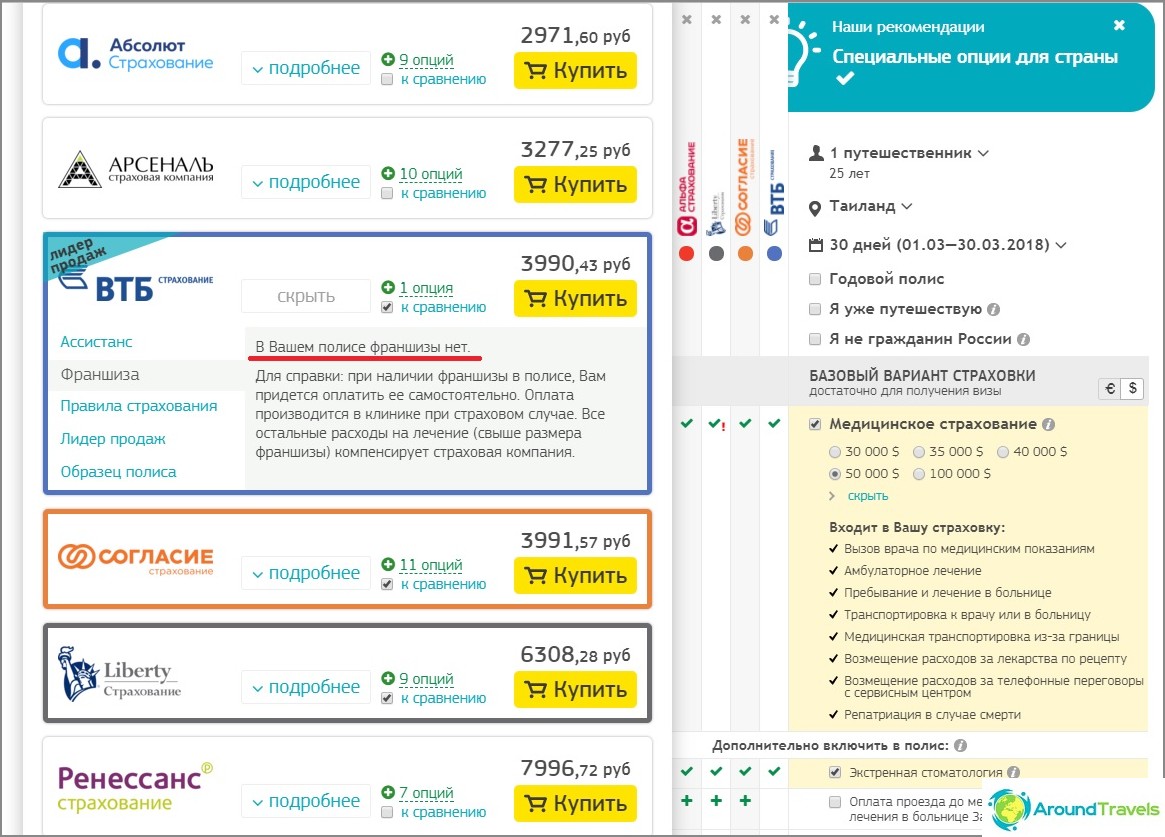Click the Ренессанс страхование logo
Image resolution: width=1165 pixels, height=837 pixels.
click(x=135, y=786)
